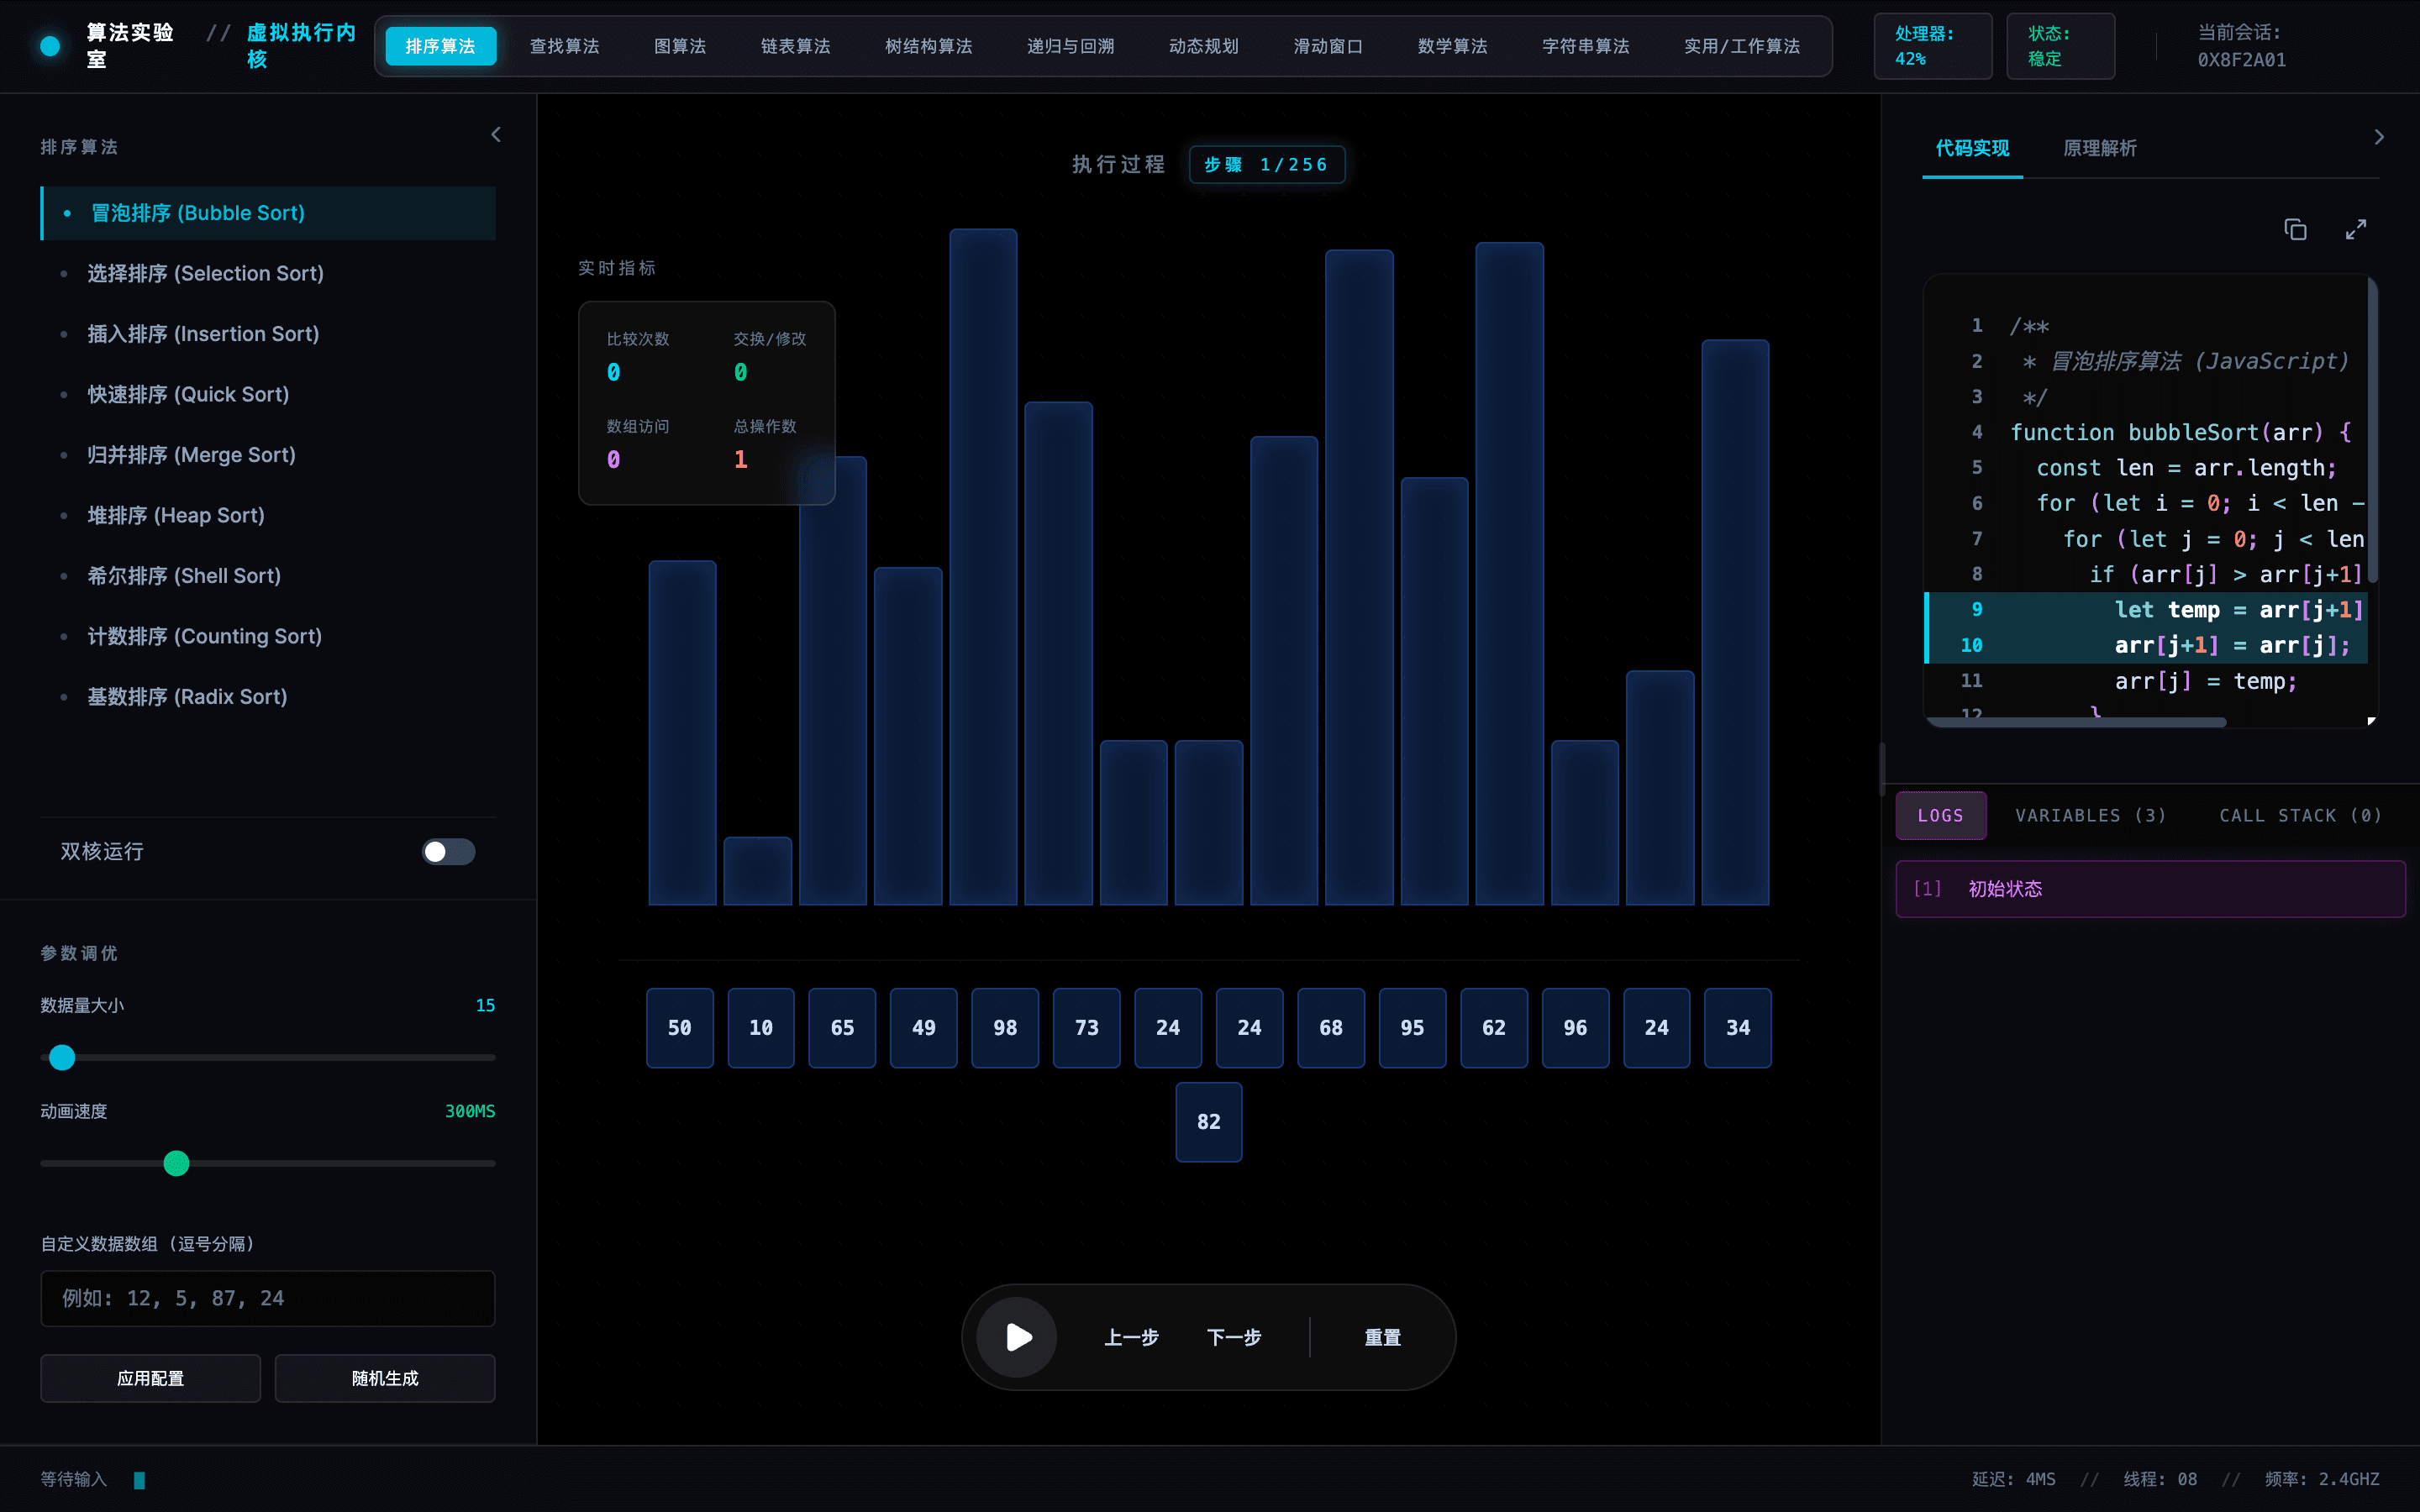Click the session ID 0X8F2A01

pos(2241,60)
